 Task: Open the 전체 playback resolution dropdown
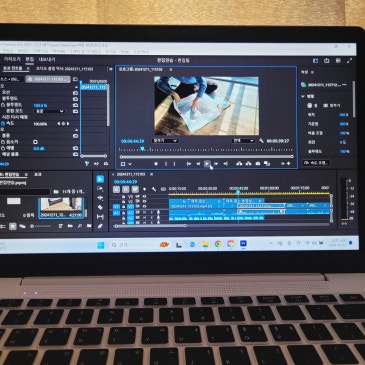(x=243, y=141)
